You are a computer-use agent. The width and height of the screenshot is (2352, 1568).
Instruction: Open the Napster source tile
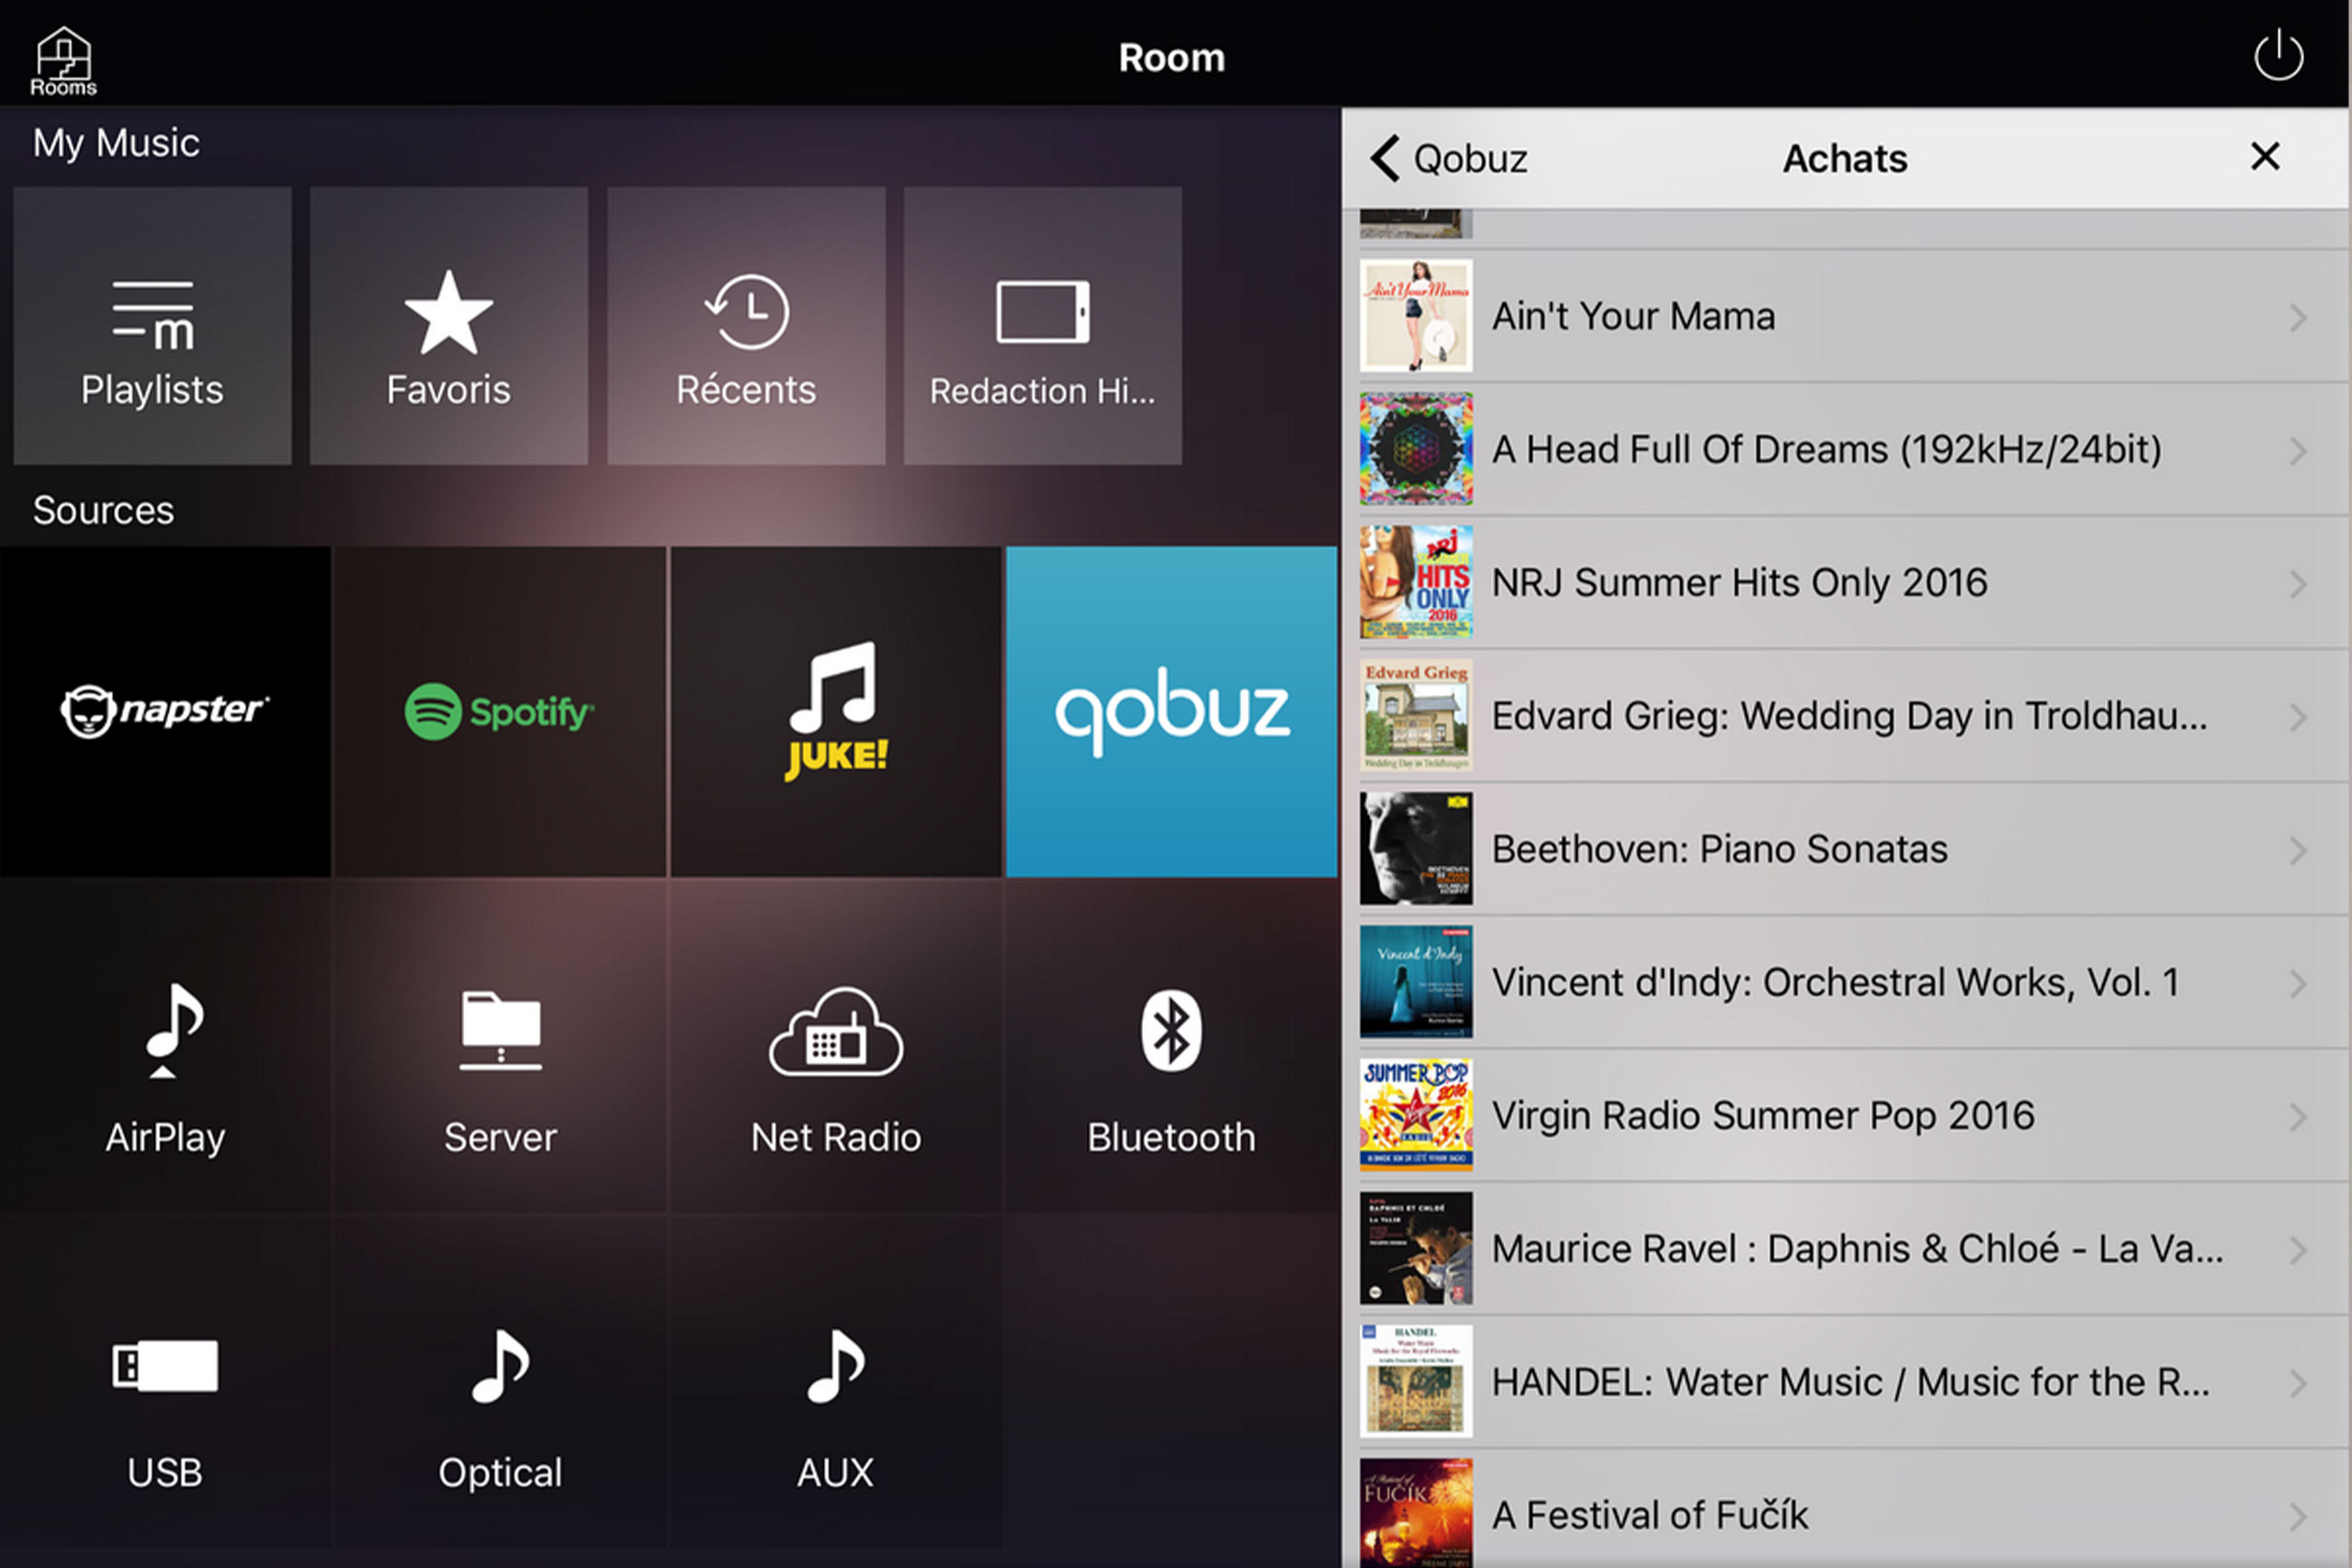(x=165, y=711)
